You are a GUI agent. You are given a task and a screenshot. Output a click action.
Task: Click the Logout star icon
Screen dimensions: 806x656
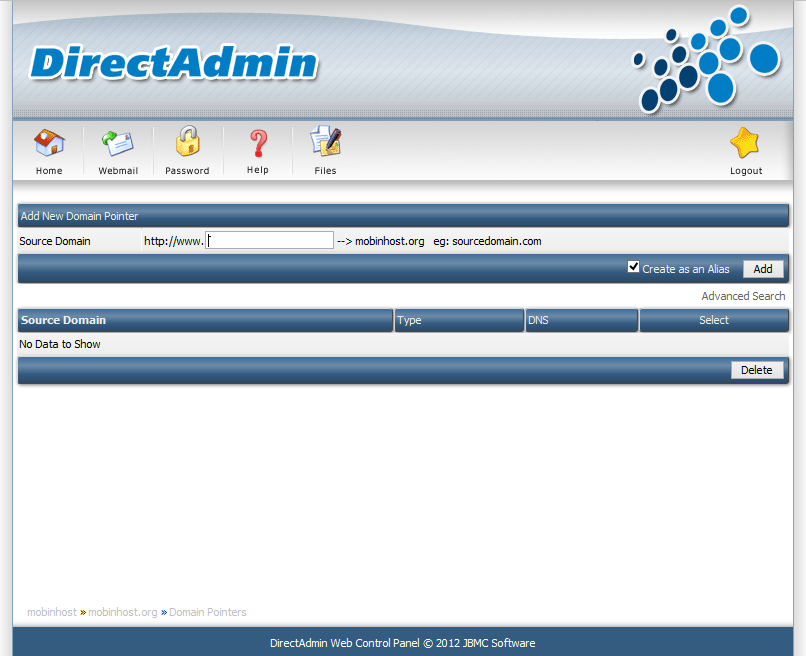[745, 142]
